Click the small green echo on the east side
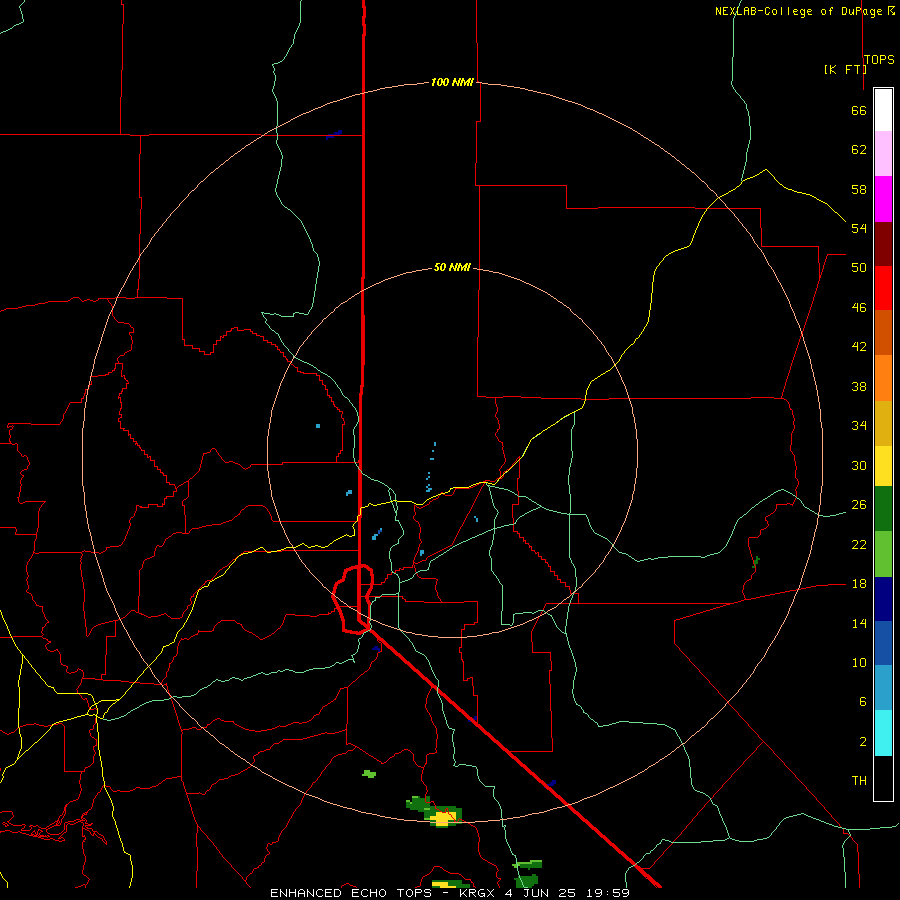This screenshot has width=900, height=900. 757,561
